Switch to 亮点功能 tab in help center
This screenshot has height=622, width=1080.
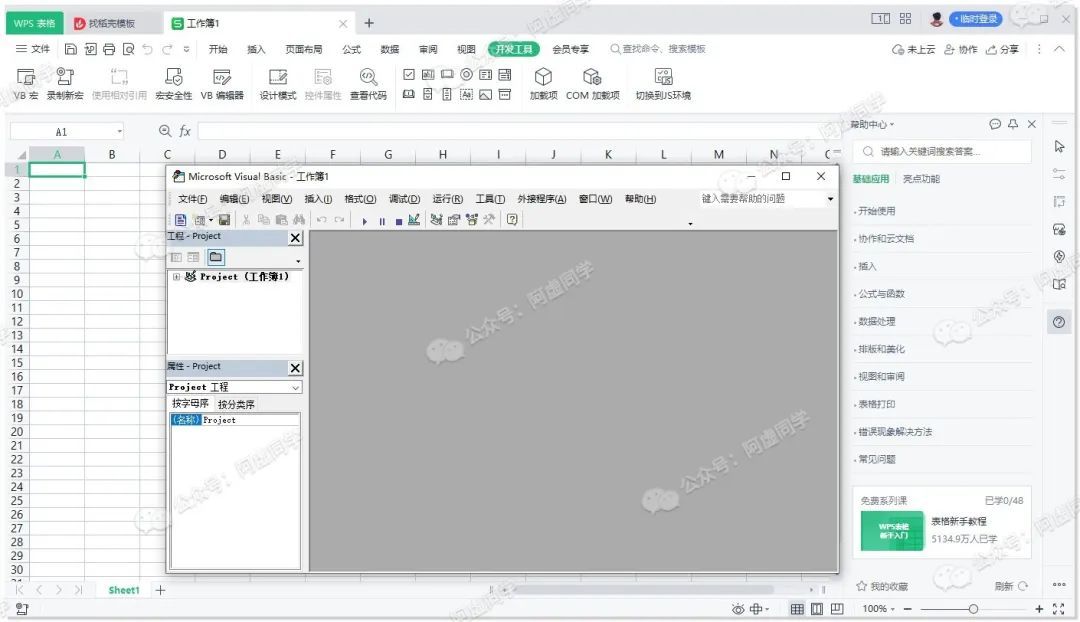tap(921, 179)
